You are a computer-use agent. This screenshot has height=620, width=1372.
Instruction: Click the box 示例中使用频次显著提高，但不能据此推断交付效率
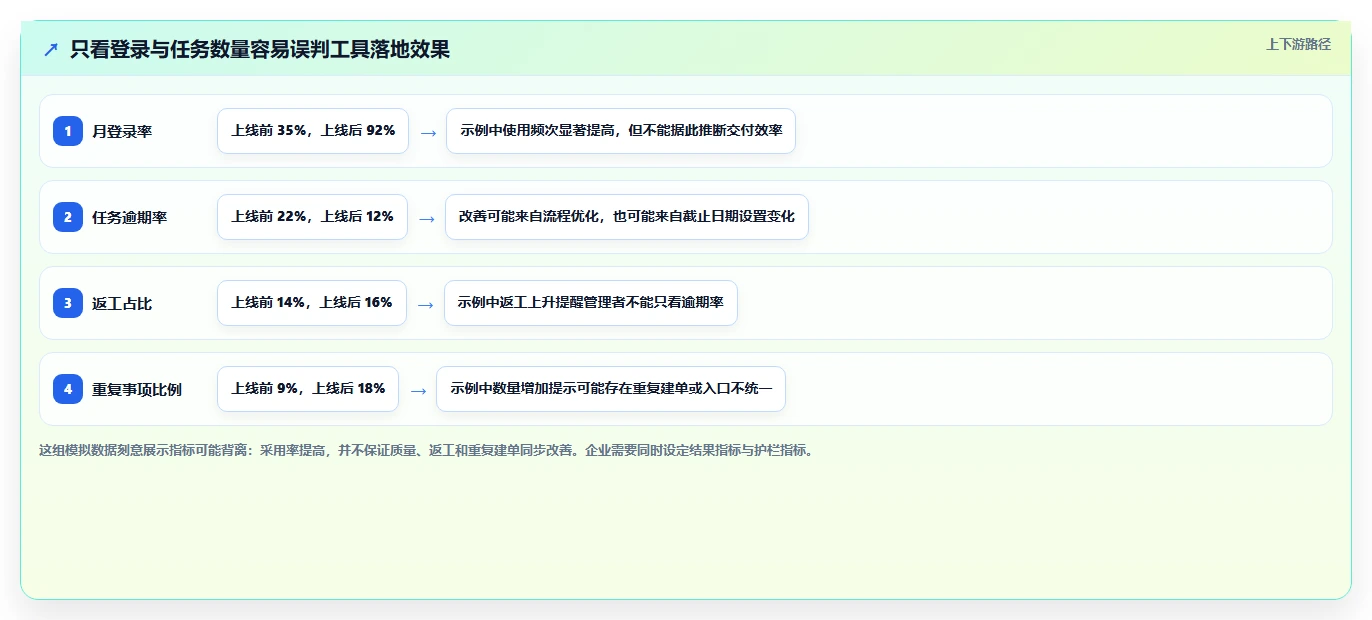coord(621,131)
